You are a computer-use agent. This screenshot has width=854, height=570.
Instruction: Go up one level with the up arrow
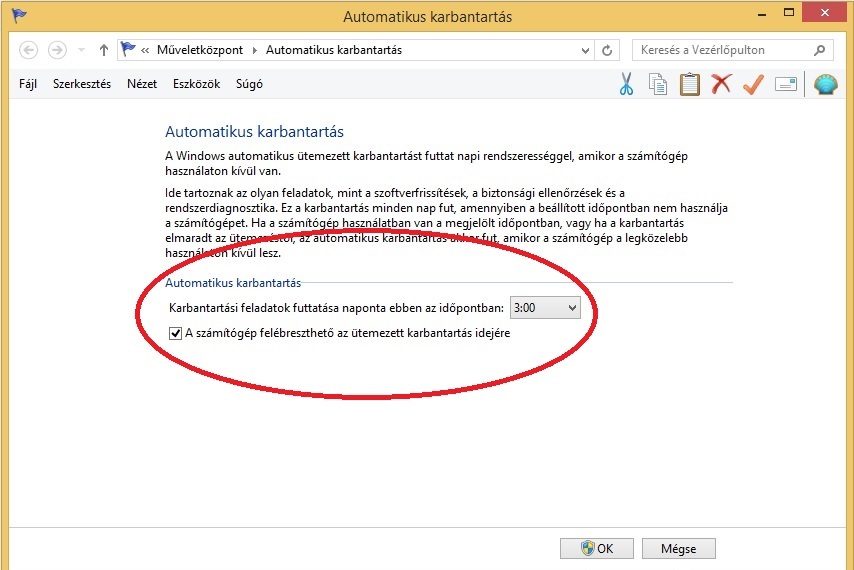103,50
